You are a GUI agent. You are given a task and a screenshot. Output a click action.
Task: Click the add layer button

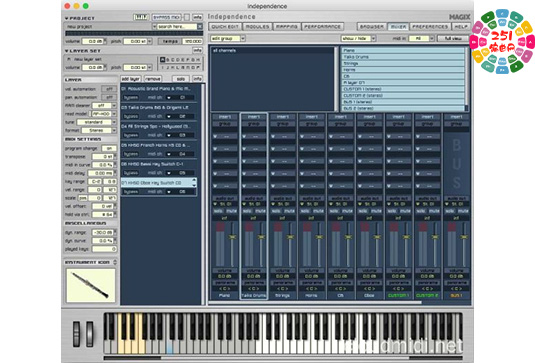[x=131, y=79]
